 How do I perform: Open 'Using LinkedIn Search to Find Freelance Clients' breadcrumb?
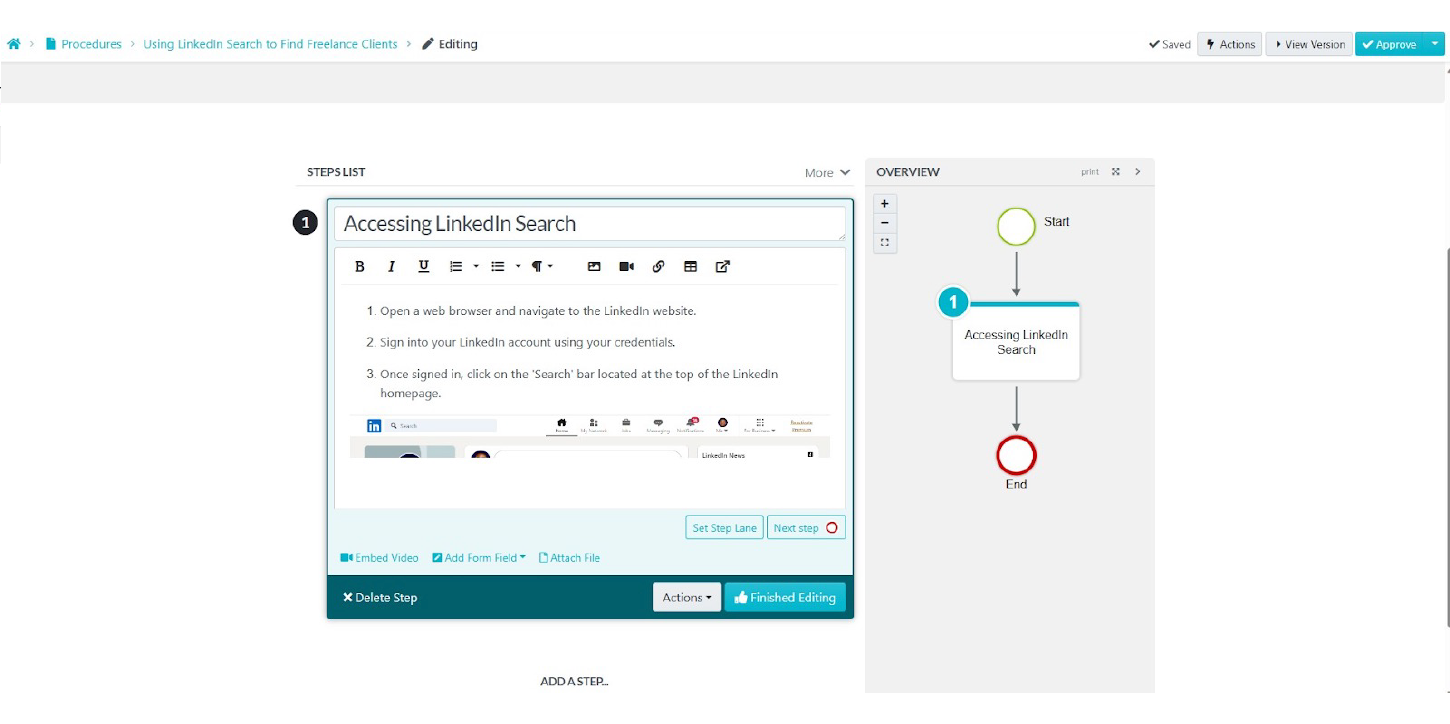pyautogui.click(x=270, y=44)
